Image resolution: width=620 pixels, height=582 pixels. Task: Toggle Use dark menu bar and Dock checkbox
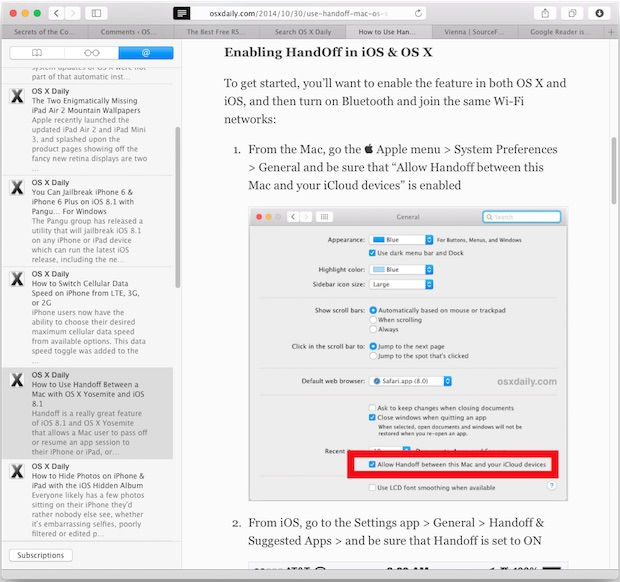pos(372,253)
